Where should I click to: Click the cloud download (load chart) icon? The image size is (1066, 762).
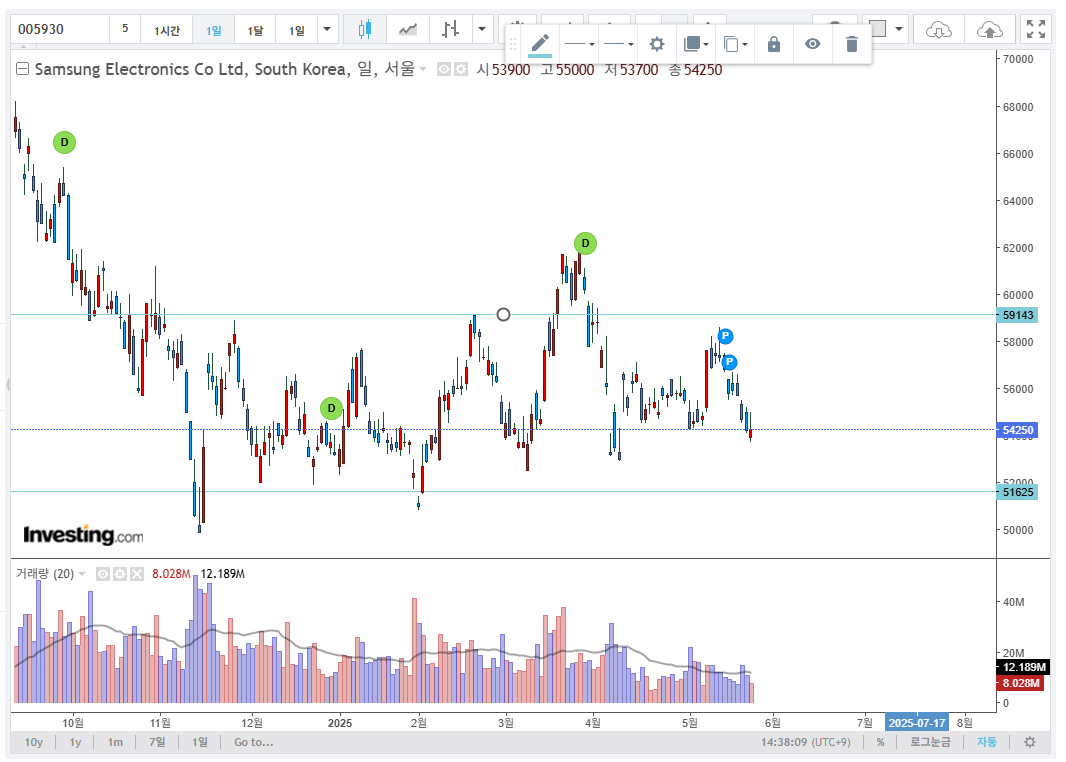coord(939,29)
